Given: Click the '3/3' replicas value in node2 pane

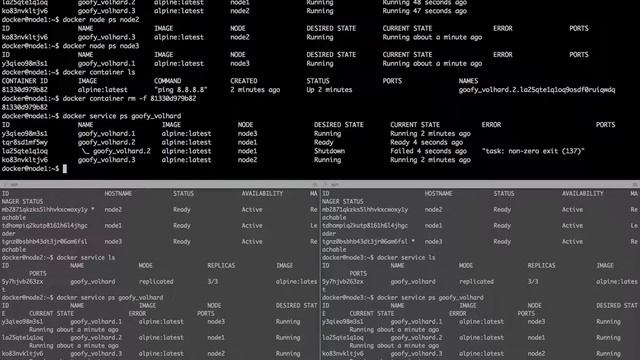Looking at the screenshot, I should click(213, 282).
